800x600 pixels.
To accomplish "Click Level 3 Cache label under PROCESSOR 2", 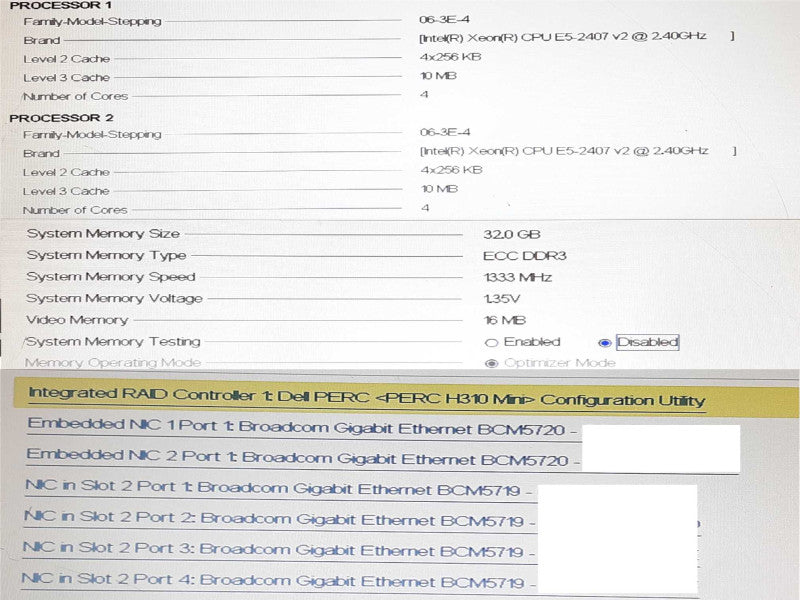I will 66,191.
